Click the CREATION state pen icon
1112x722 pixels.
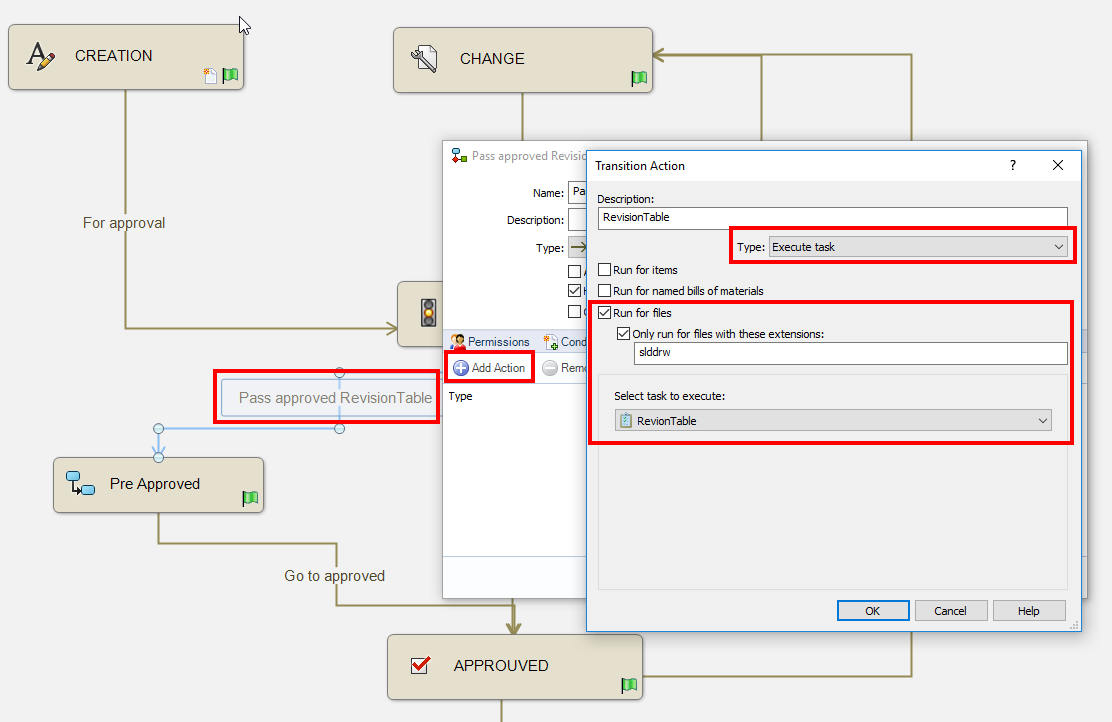[41, 56]
